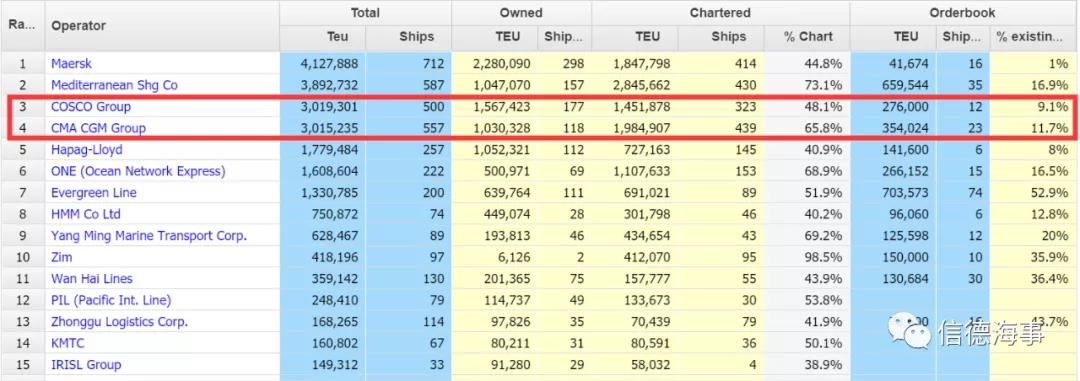1080x381 pixels.
Task: Select the COSCO Group link
Action: pos(91,107)
